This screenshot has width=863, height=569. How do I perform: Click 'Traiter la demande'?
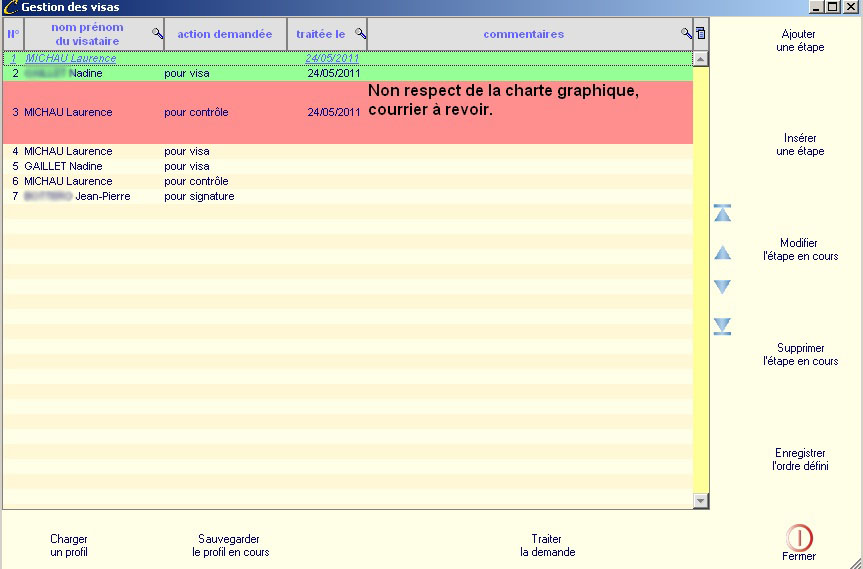(x=547, y=545)
